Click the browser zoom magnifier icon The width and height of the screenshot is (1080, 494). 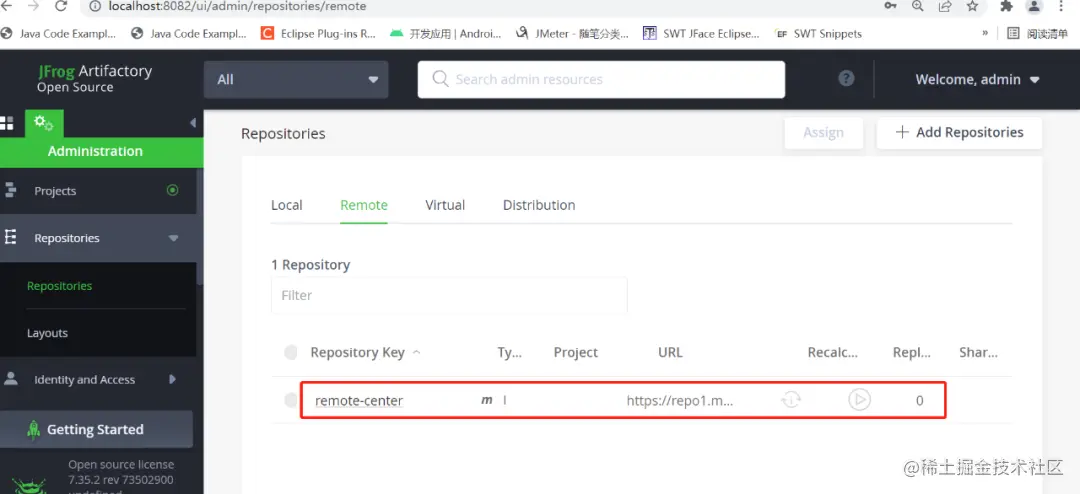[917, 6]
